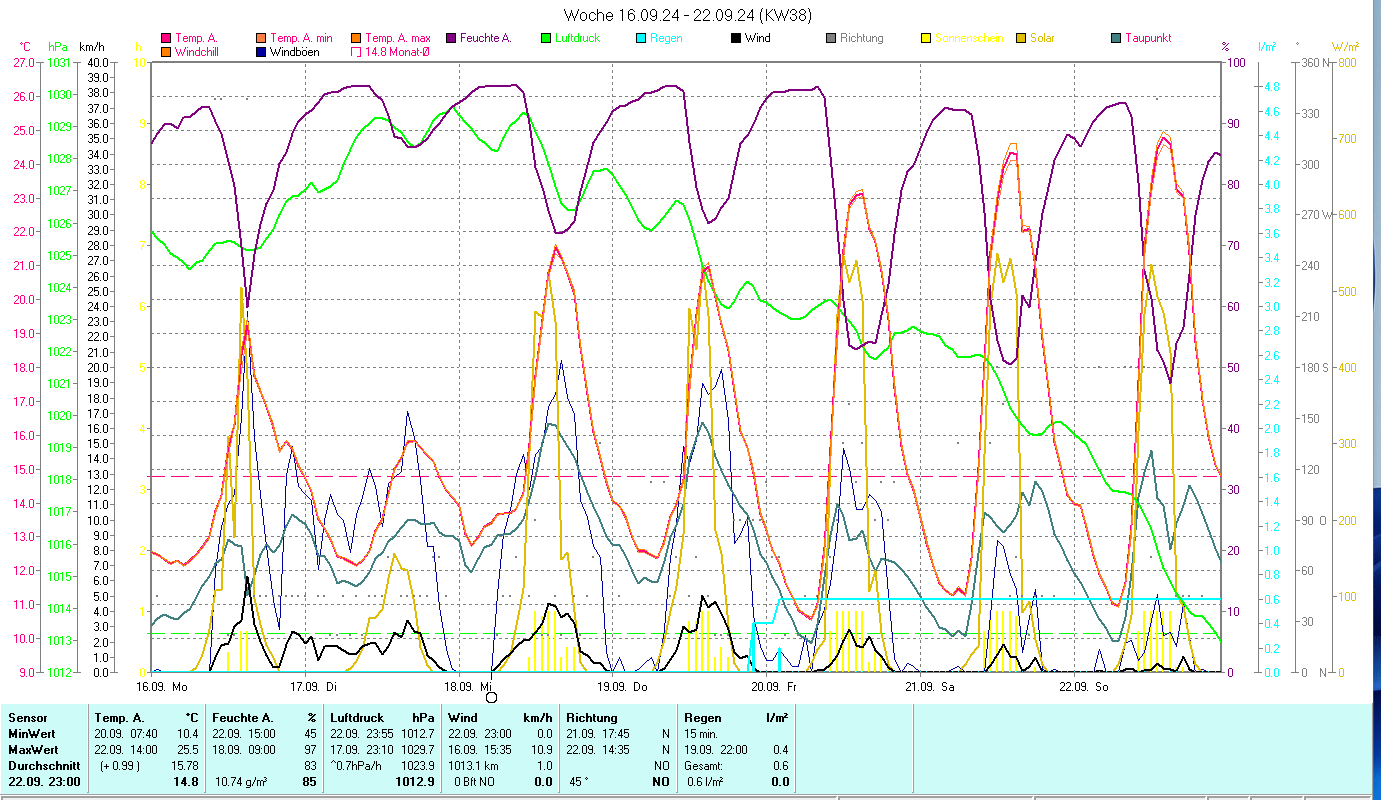The width and height of the screenshot is (1381, 800).
Task: Click the ^0.7hPa/h pressure trend
Action: click(x=358, y=766)
